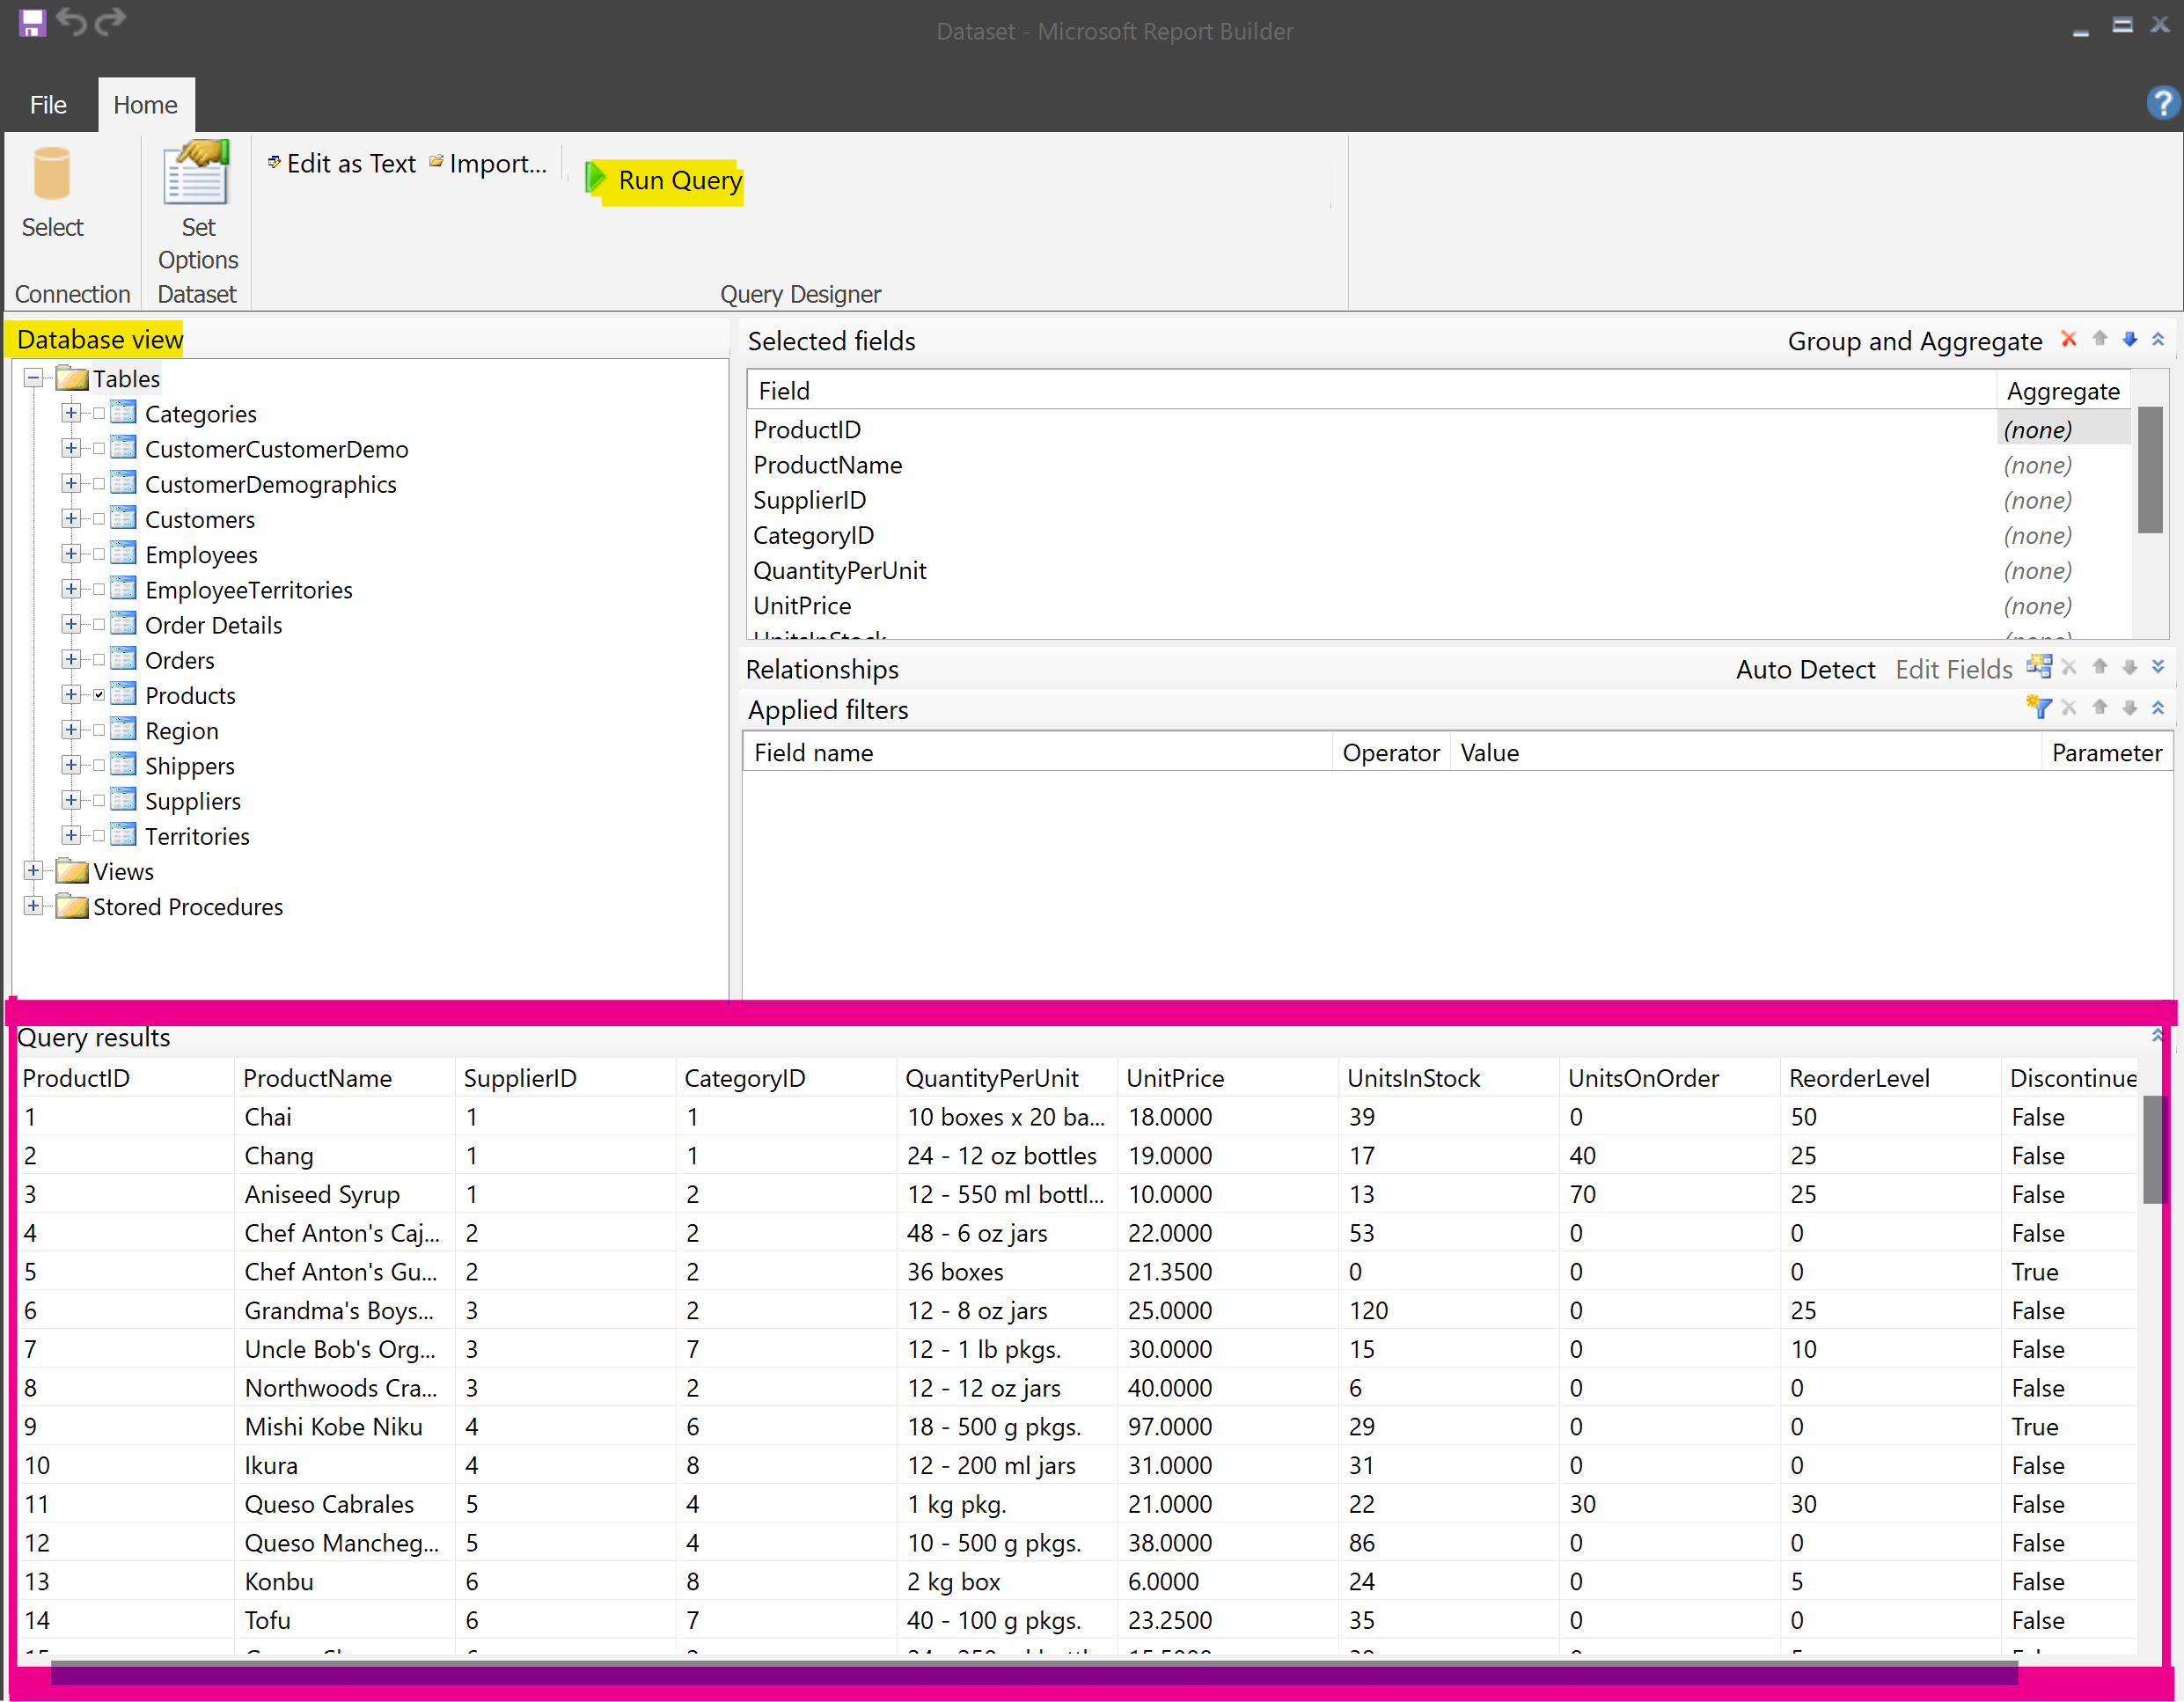Click Relationships move down arrow
The height and width of the screenshot is (1702, 2184).
pos(2129,668)
